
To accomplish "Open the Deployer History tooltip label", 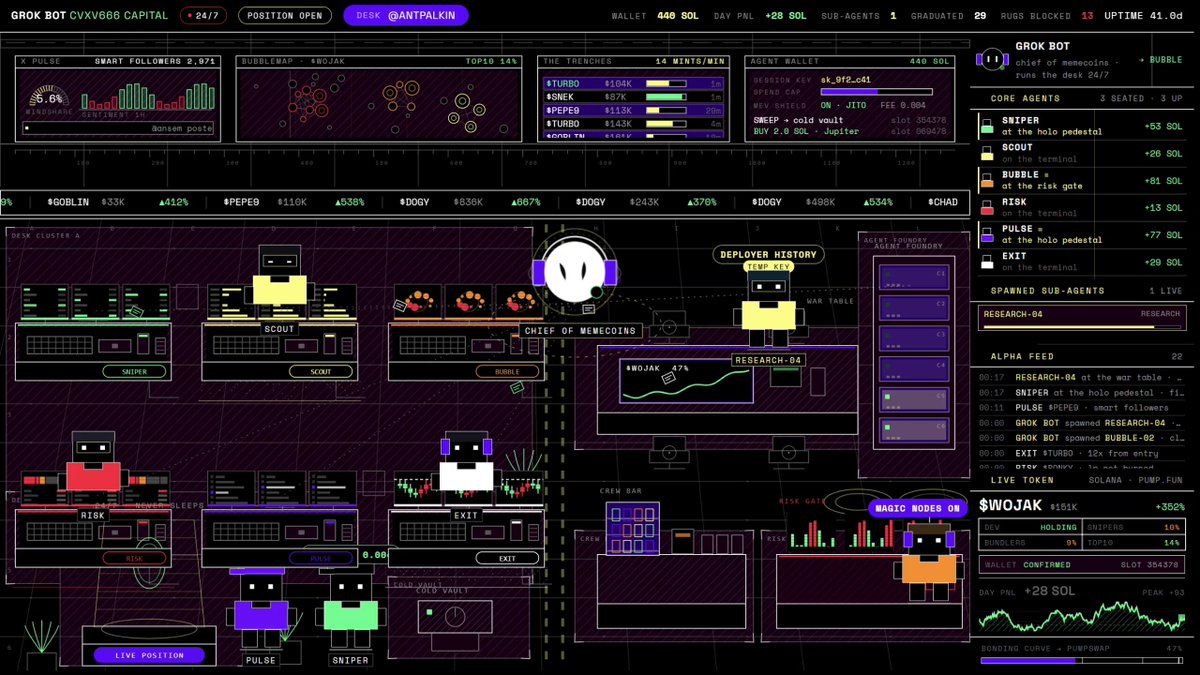I will (x=769, y=254).
